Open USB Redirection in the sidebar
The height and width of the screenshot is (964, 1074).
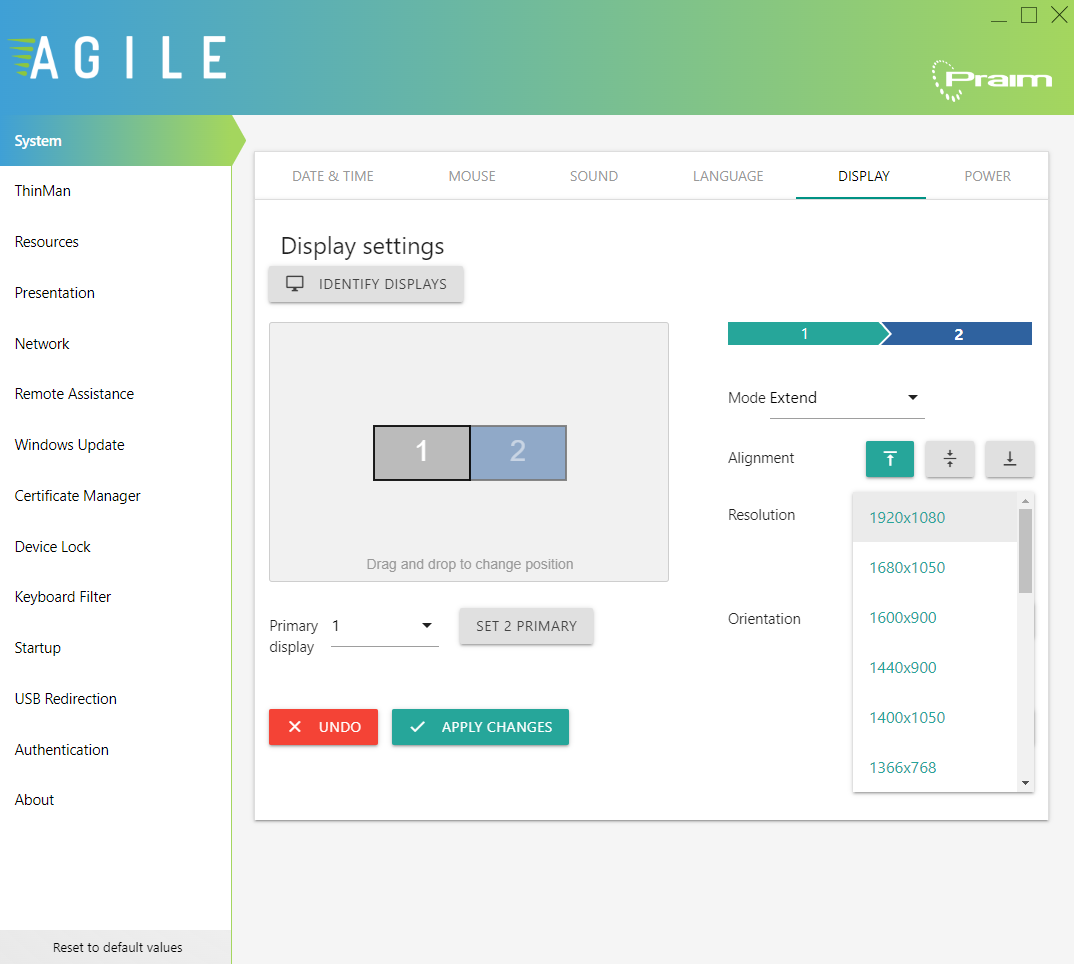[115, 699]
